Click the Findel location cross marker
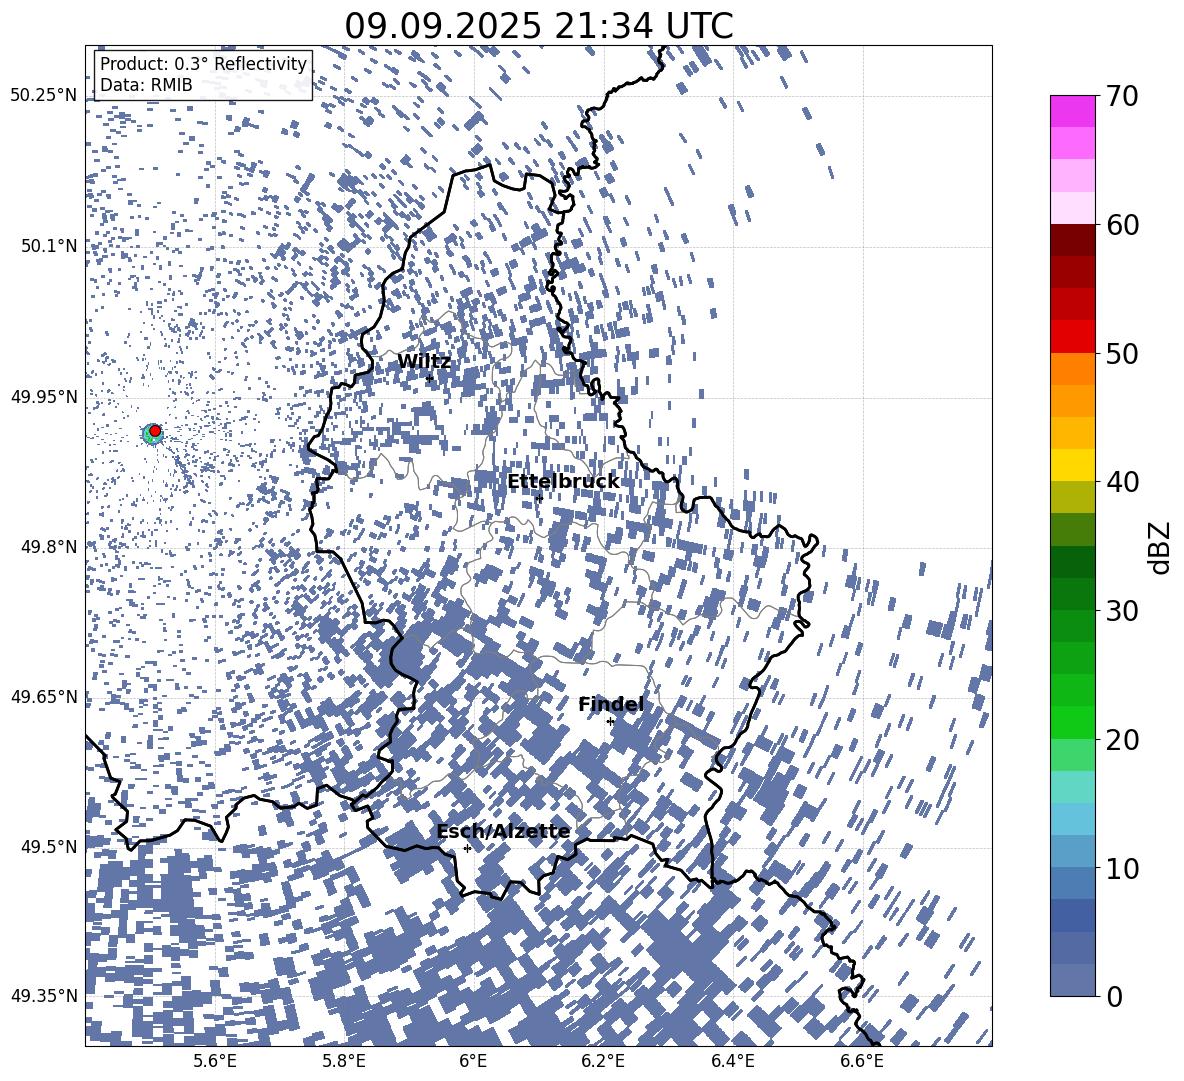The height and width of the screenshot is (1081, 1184). coord(611,722)
